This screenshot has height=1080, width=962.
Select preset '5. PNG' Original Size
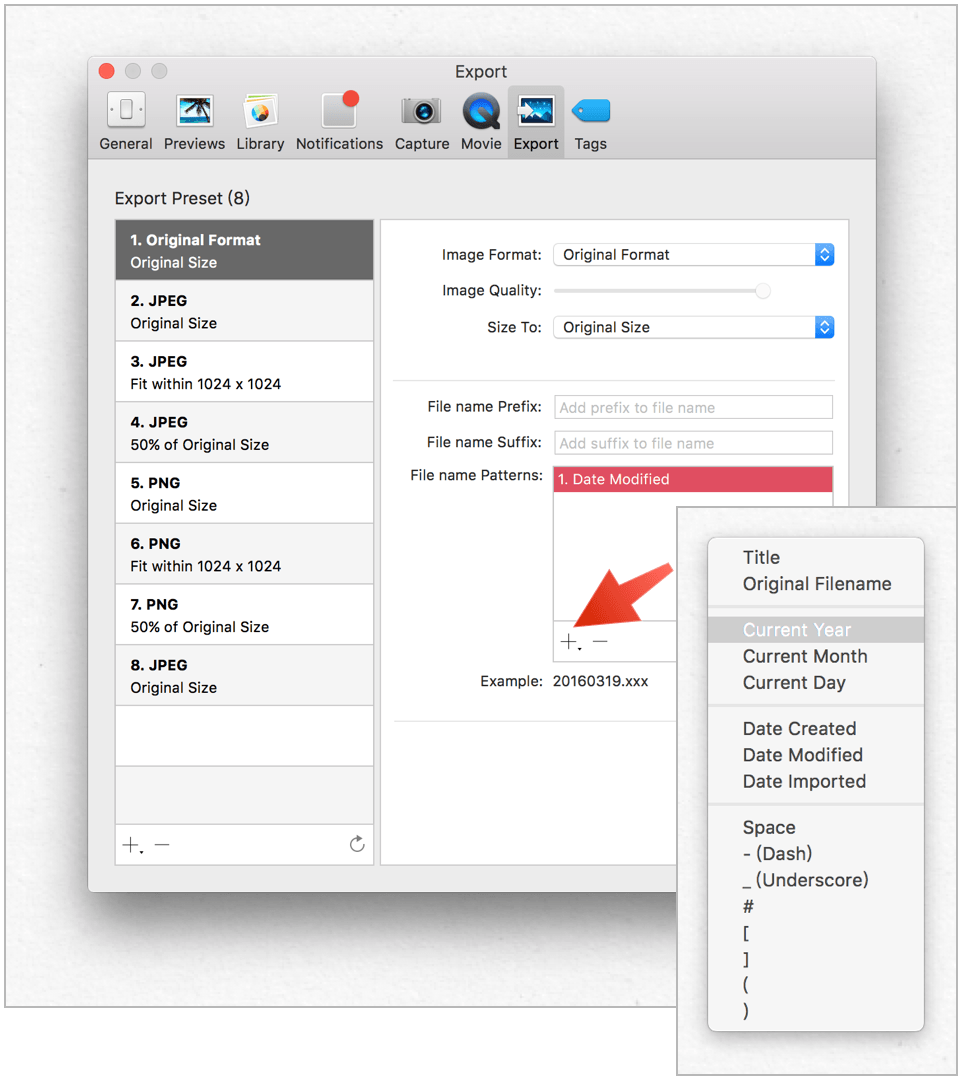click(244, 493)
